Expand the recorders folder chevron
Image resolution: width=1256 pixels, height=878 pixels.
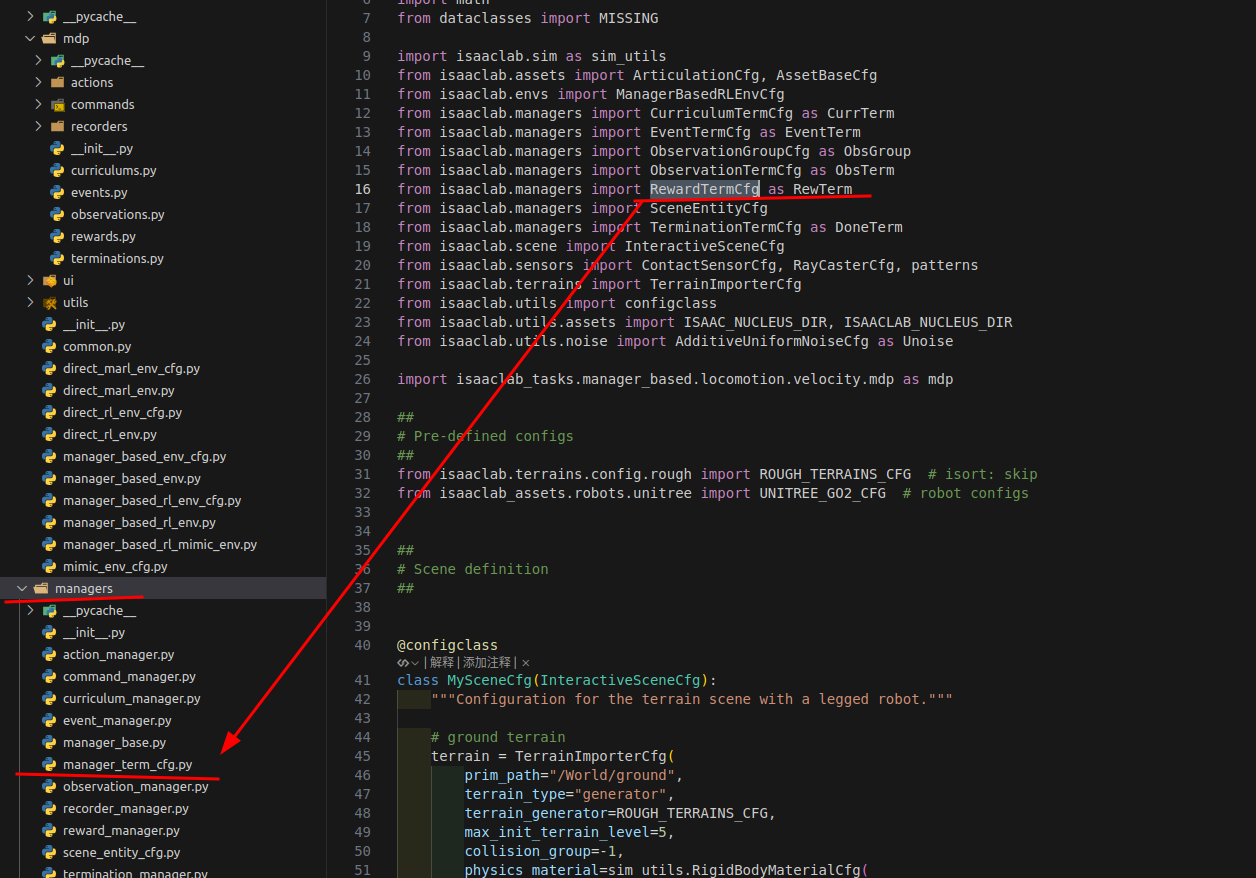click(x=38, y=127)
